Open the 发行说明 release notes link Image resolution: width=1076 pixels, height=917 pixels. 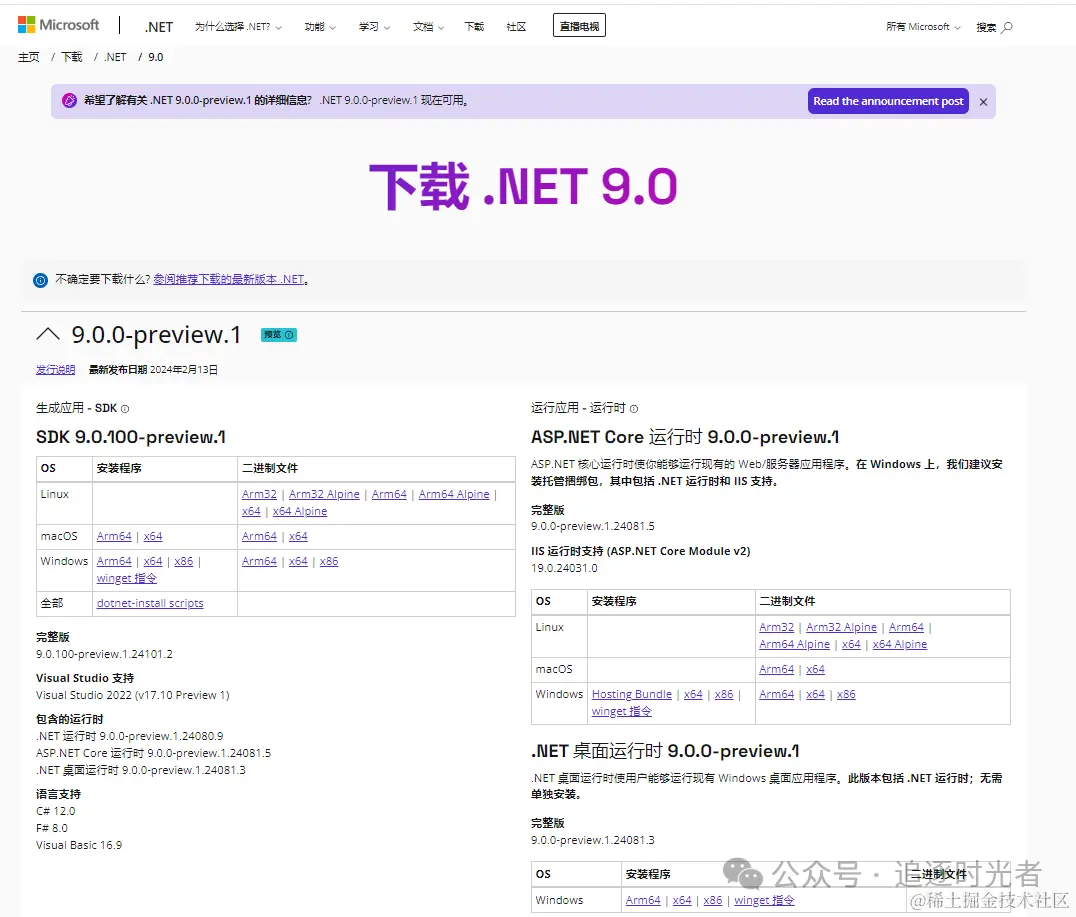tap(56, 369)
